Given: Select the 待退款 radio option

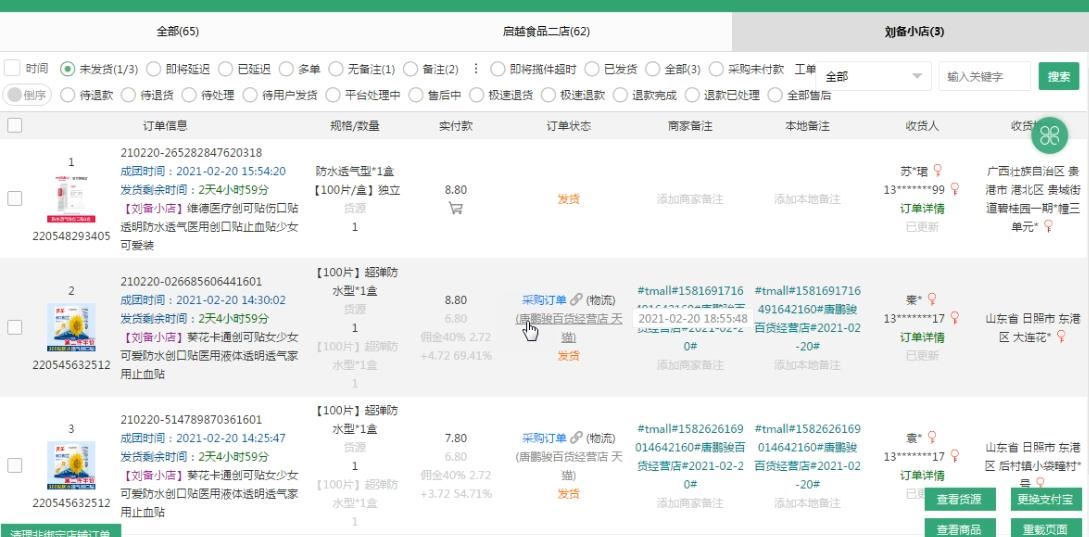Looking at the screenshot, I should [x=68, y=95].
